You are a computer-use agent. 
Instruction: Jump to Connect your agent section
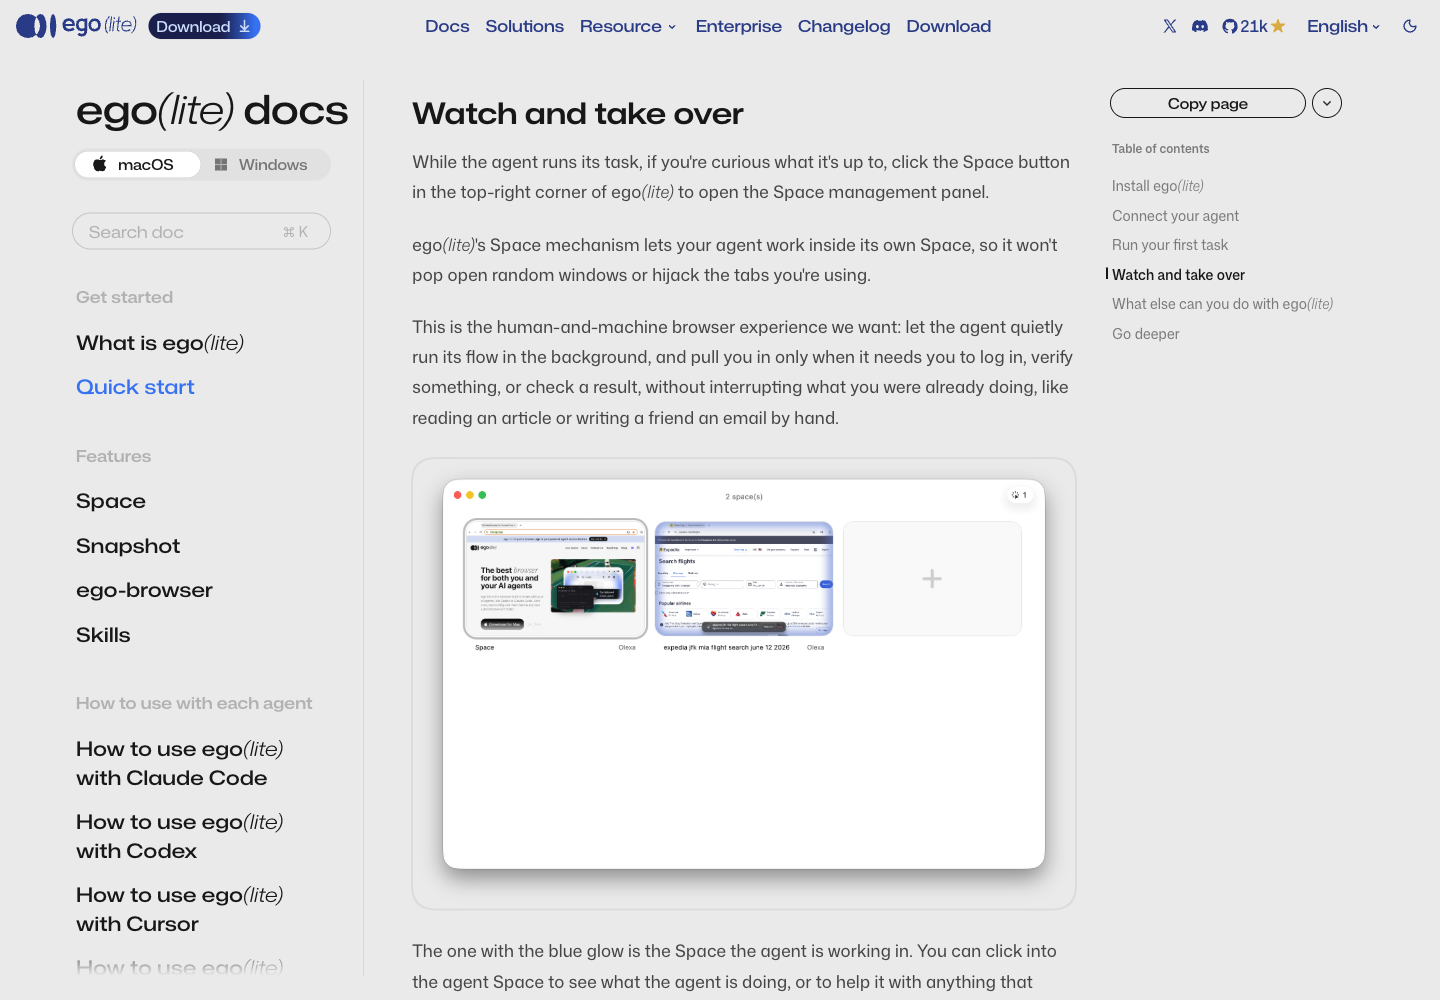[1175, 216]
